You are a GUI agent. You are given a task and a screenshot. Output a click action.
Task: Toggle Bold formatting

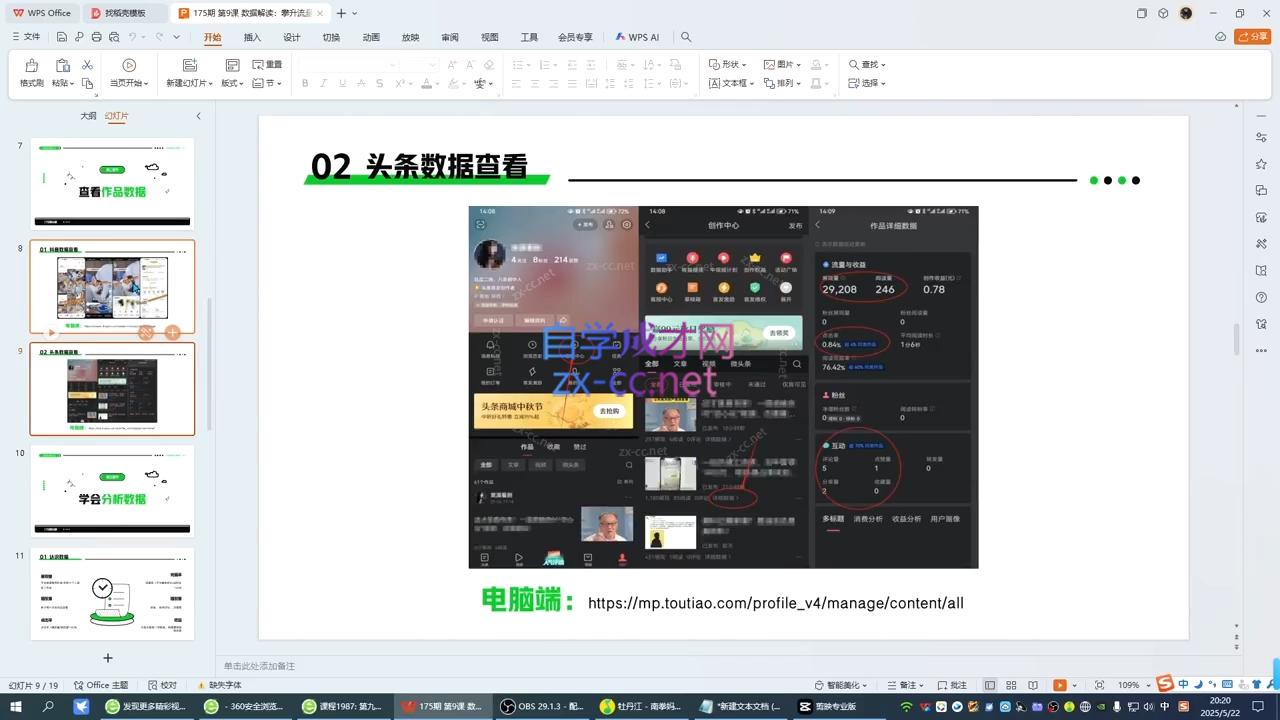[305, 83]
